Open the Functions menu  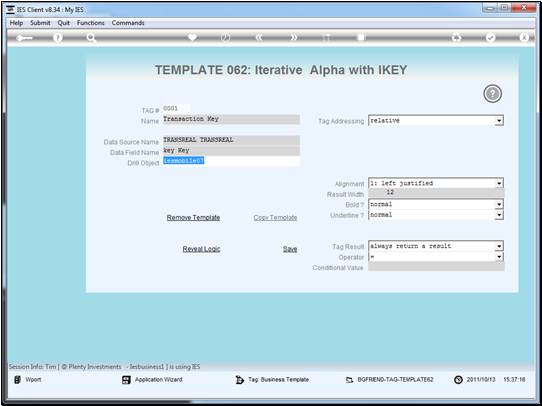[x=91, y=23]
